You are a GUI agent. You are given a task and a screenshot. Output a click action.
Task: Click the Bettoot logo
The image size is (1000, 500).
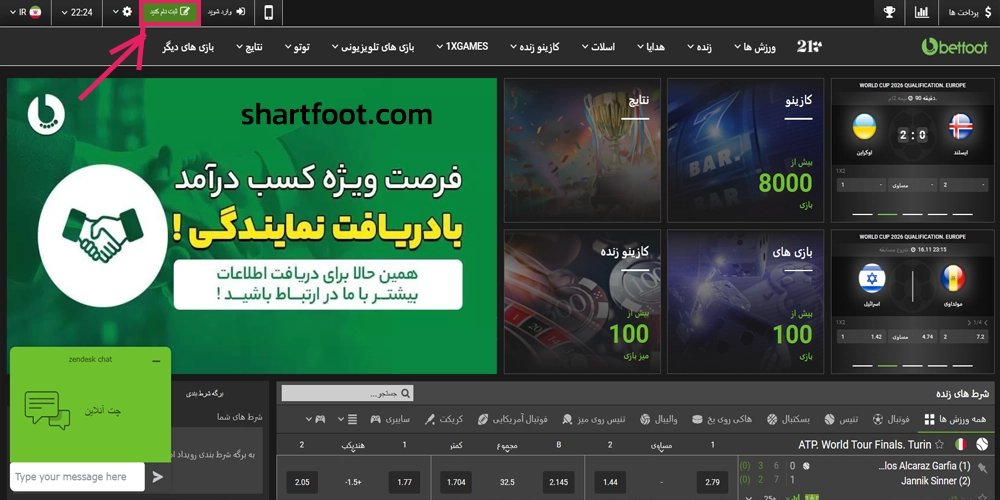point(954,47)
